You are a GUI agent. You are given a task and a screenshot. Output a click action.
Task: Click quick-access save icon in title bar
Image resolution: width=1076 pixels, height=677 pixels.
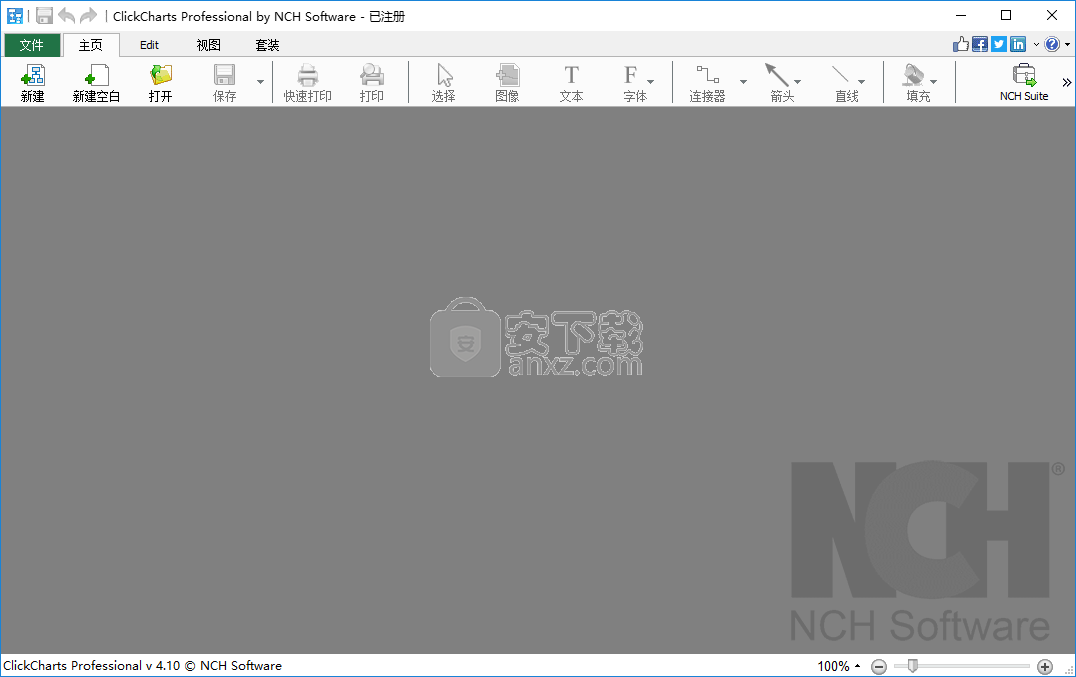[45, 16]
